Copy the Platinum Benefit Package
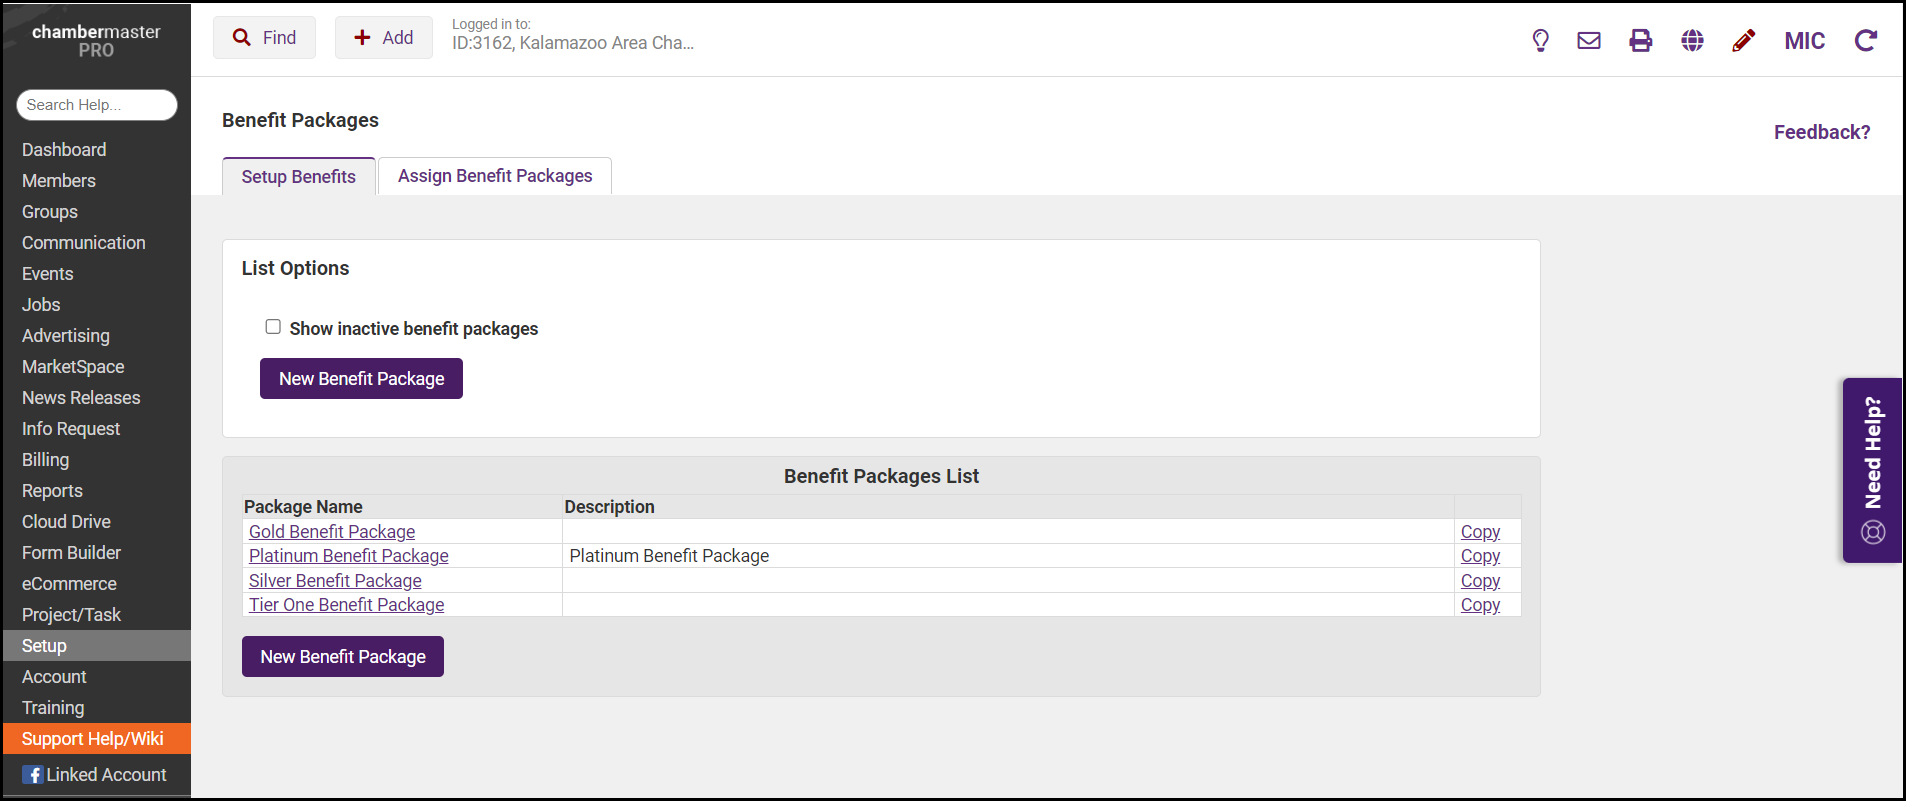Viewport: 1906px width, 801px height. 1480,556
